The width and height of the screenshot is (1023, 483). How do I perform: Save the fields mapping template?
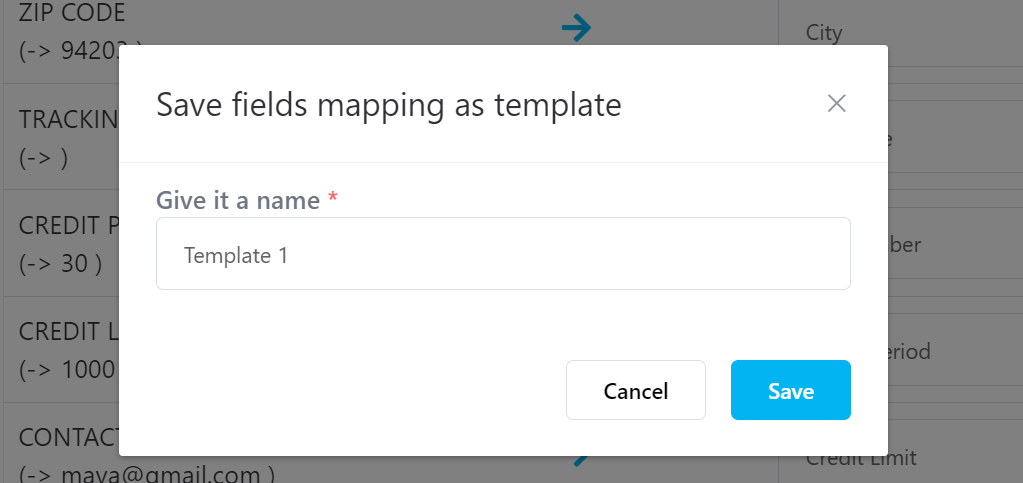(x=791, y=390)
